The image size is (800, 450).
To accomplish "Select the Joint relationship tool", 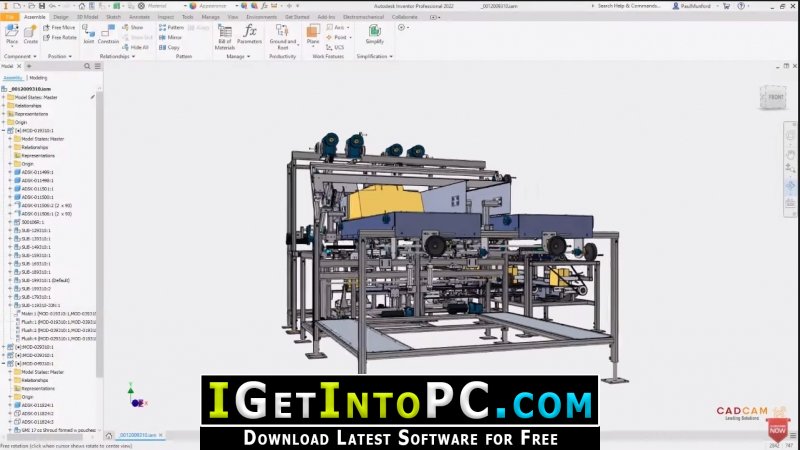I will [x=88, y=34].
